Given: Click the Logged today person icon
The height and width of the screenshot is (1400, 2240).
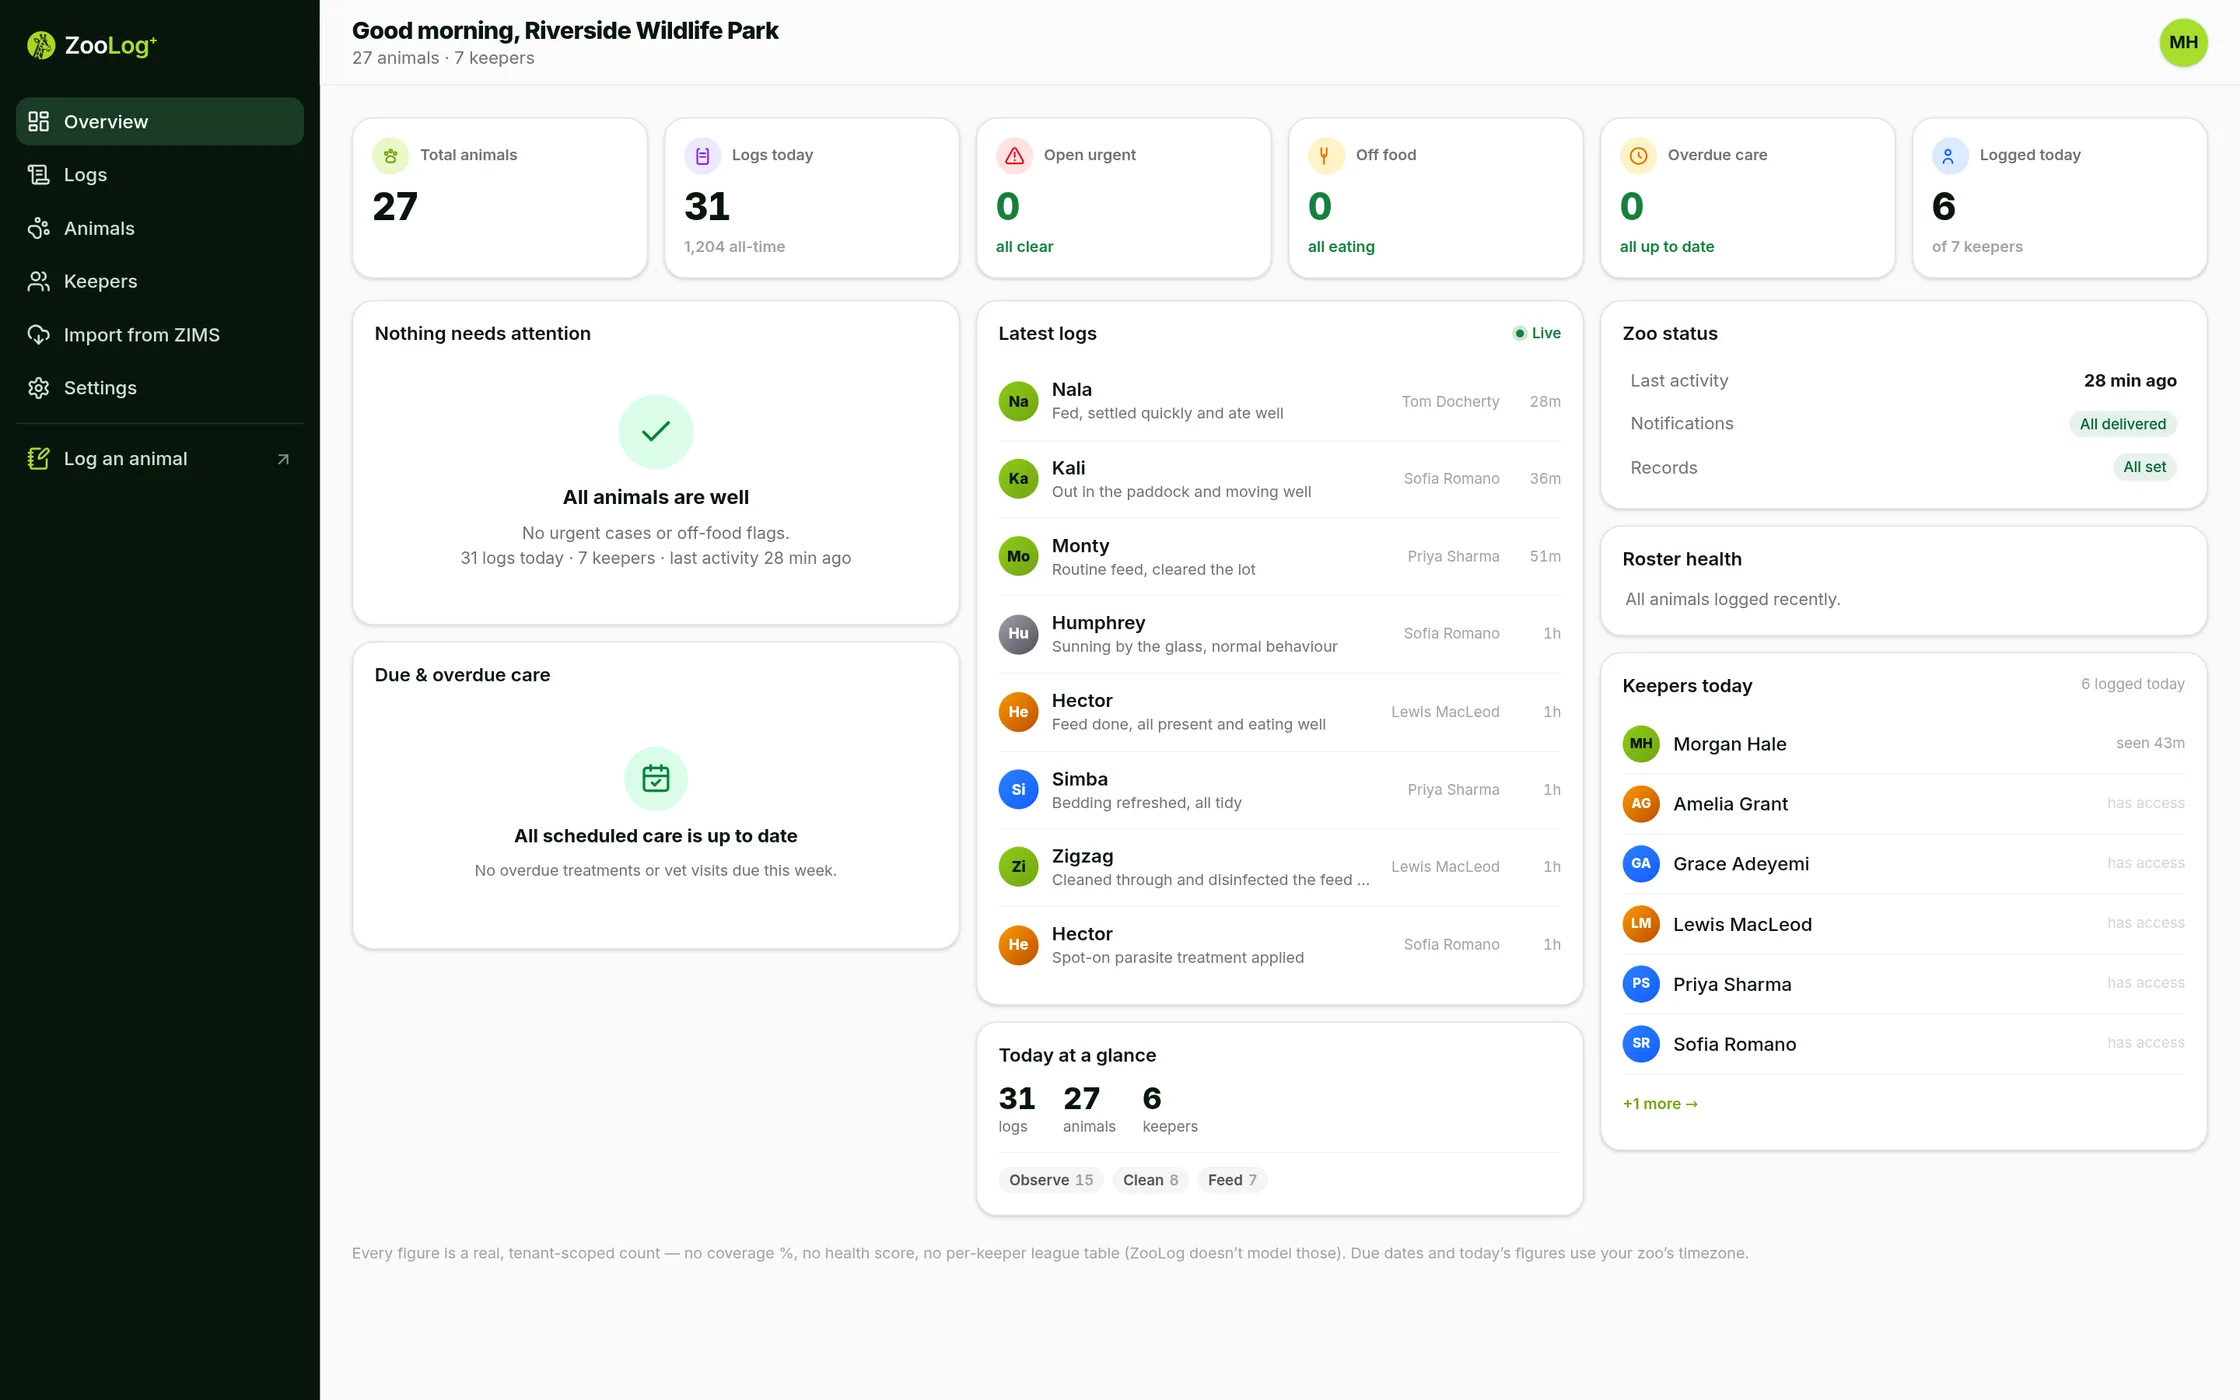Looking at the screenshot, I should (x=1950, y=156).
